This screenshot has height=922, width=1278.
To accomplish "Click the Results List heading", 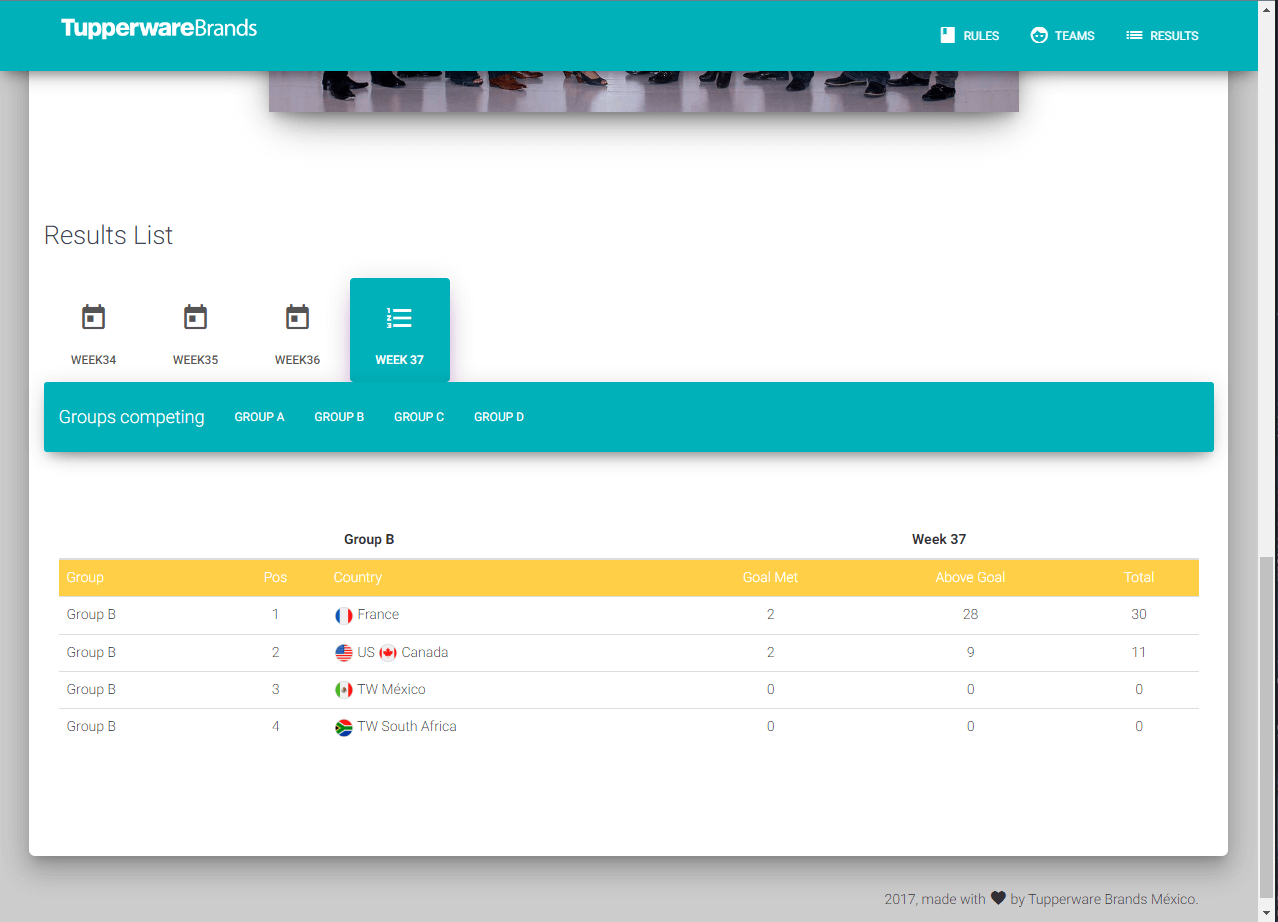I will click(x=108, y=235).
